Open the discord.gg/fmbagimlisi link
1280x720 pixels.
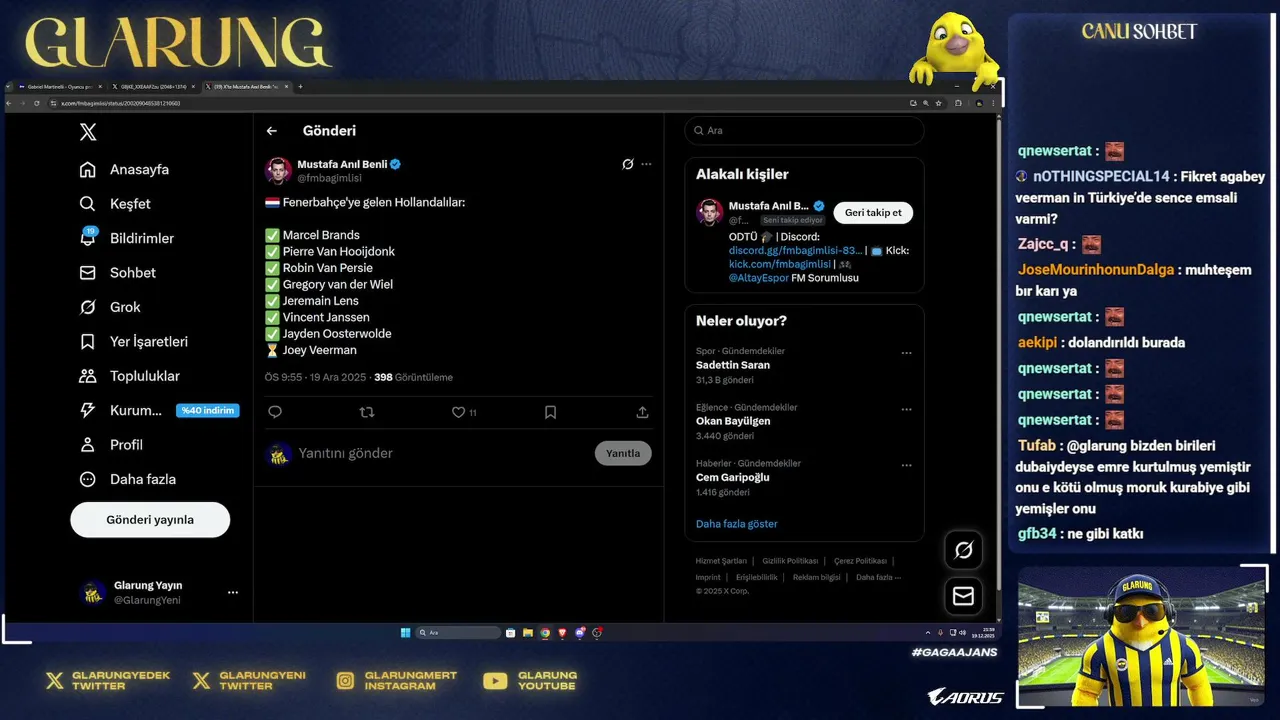point(795,251)
